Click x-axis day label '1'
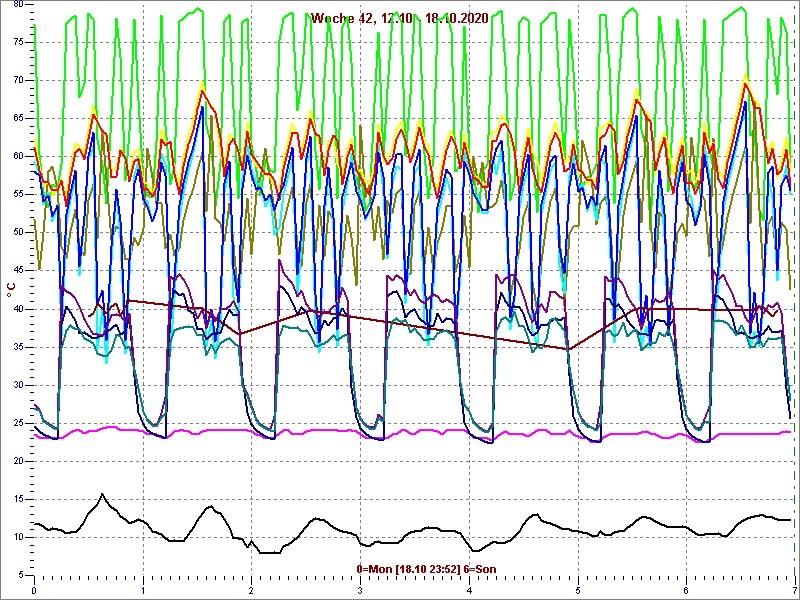 pyautogui.click(x=143, y=591)
